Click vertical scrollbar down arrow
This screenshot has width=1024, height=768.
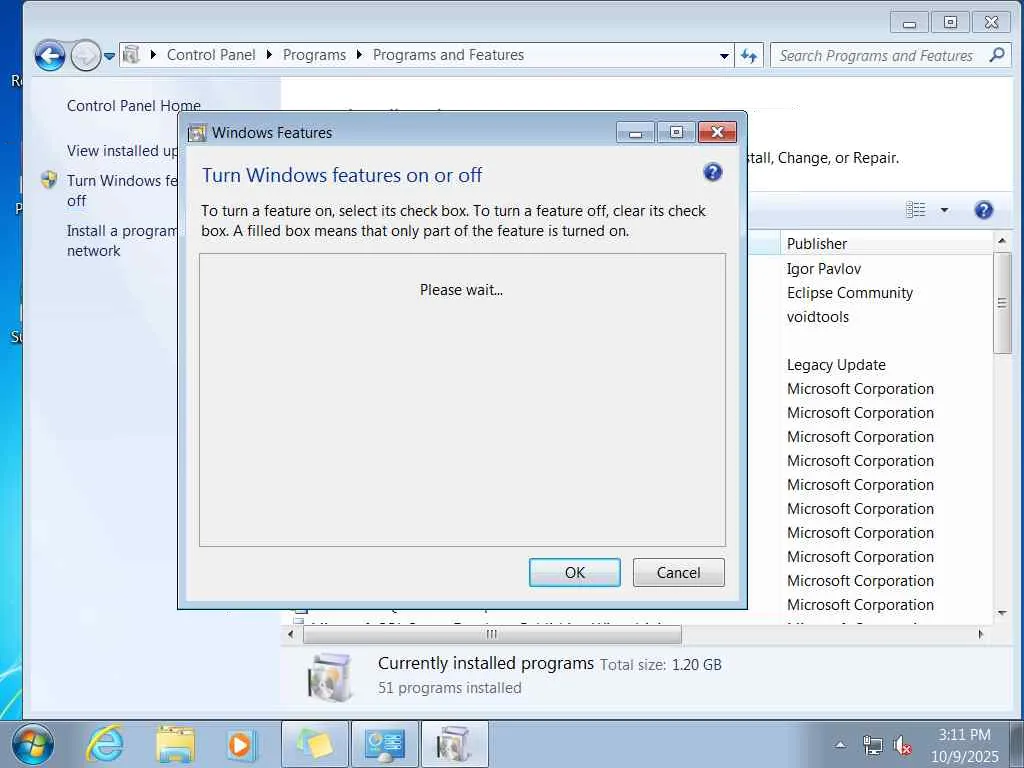click(1002, 613)
